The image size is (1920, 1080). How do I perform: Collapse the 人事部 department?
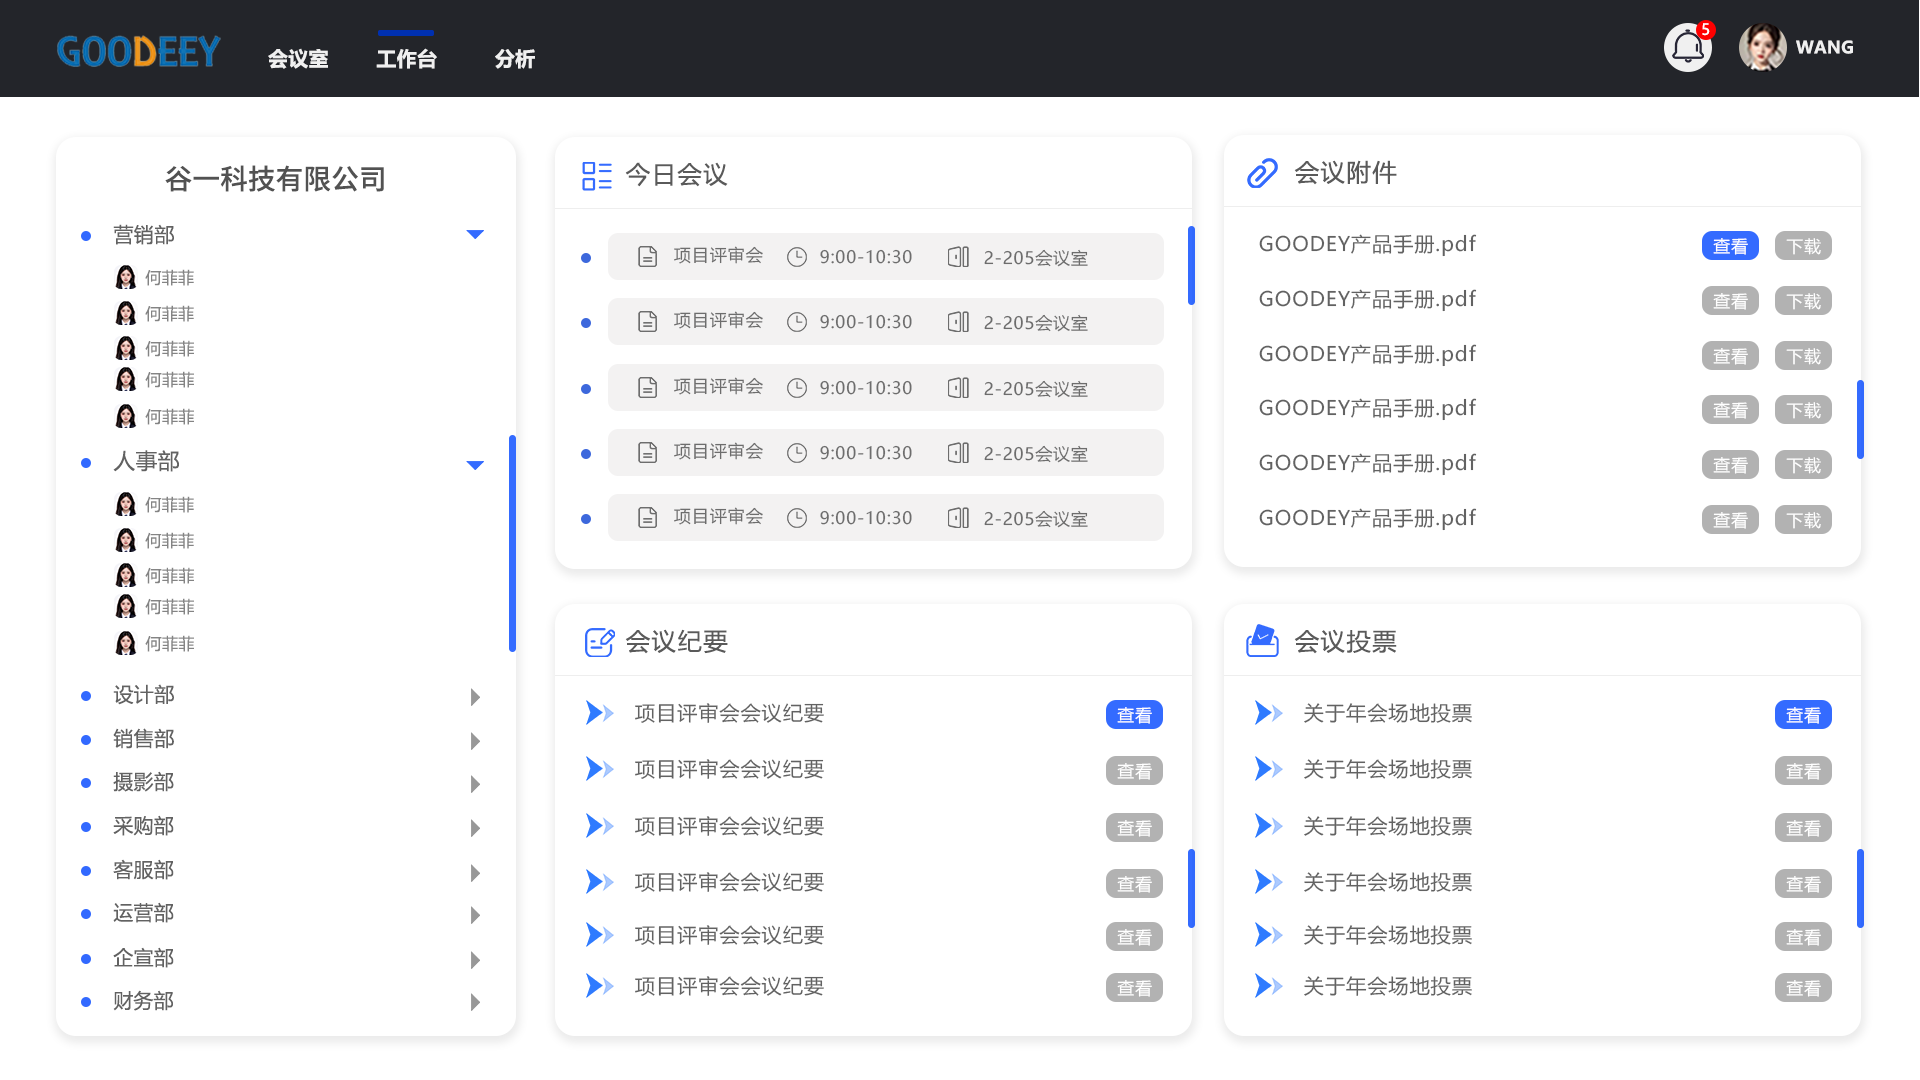tap(475, 465)
